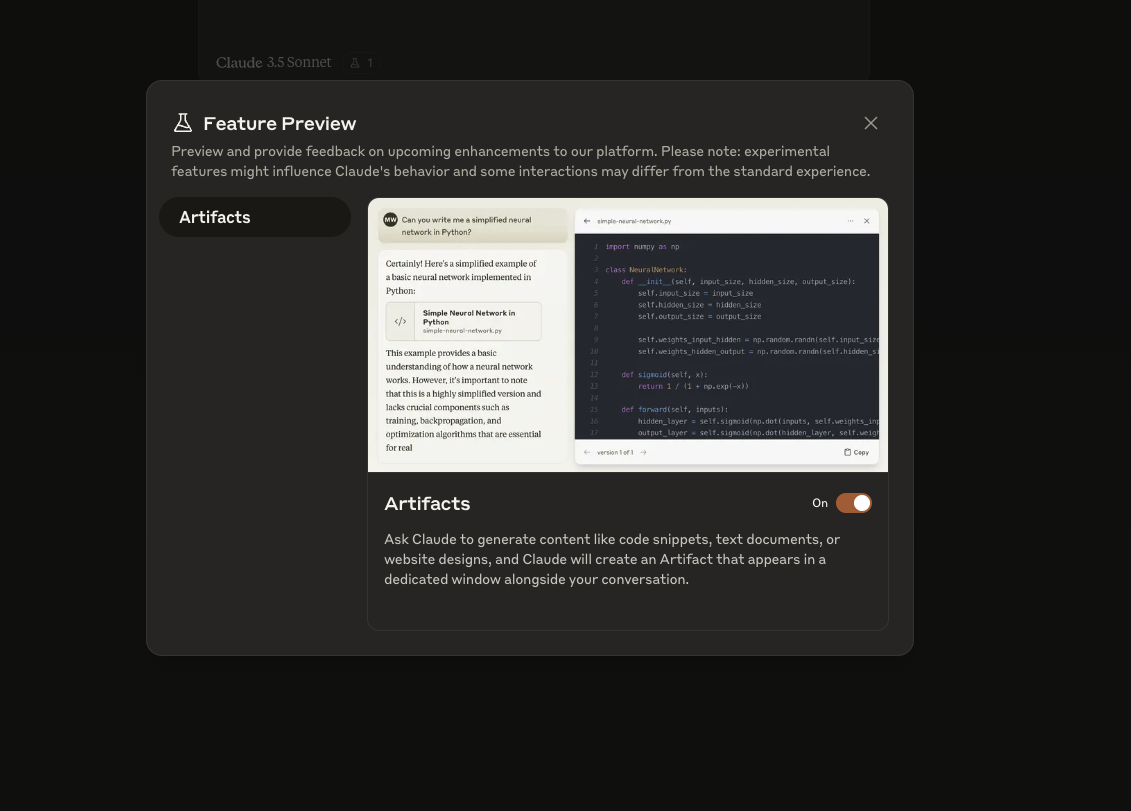Close the Feature Preview dialog
The width and height of the screenshot is (1131, 811).
871,123
